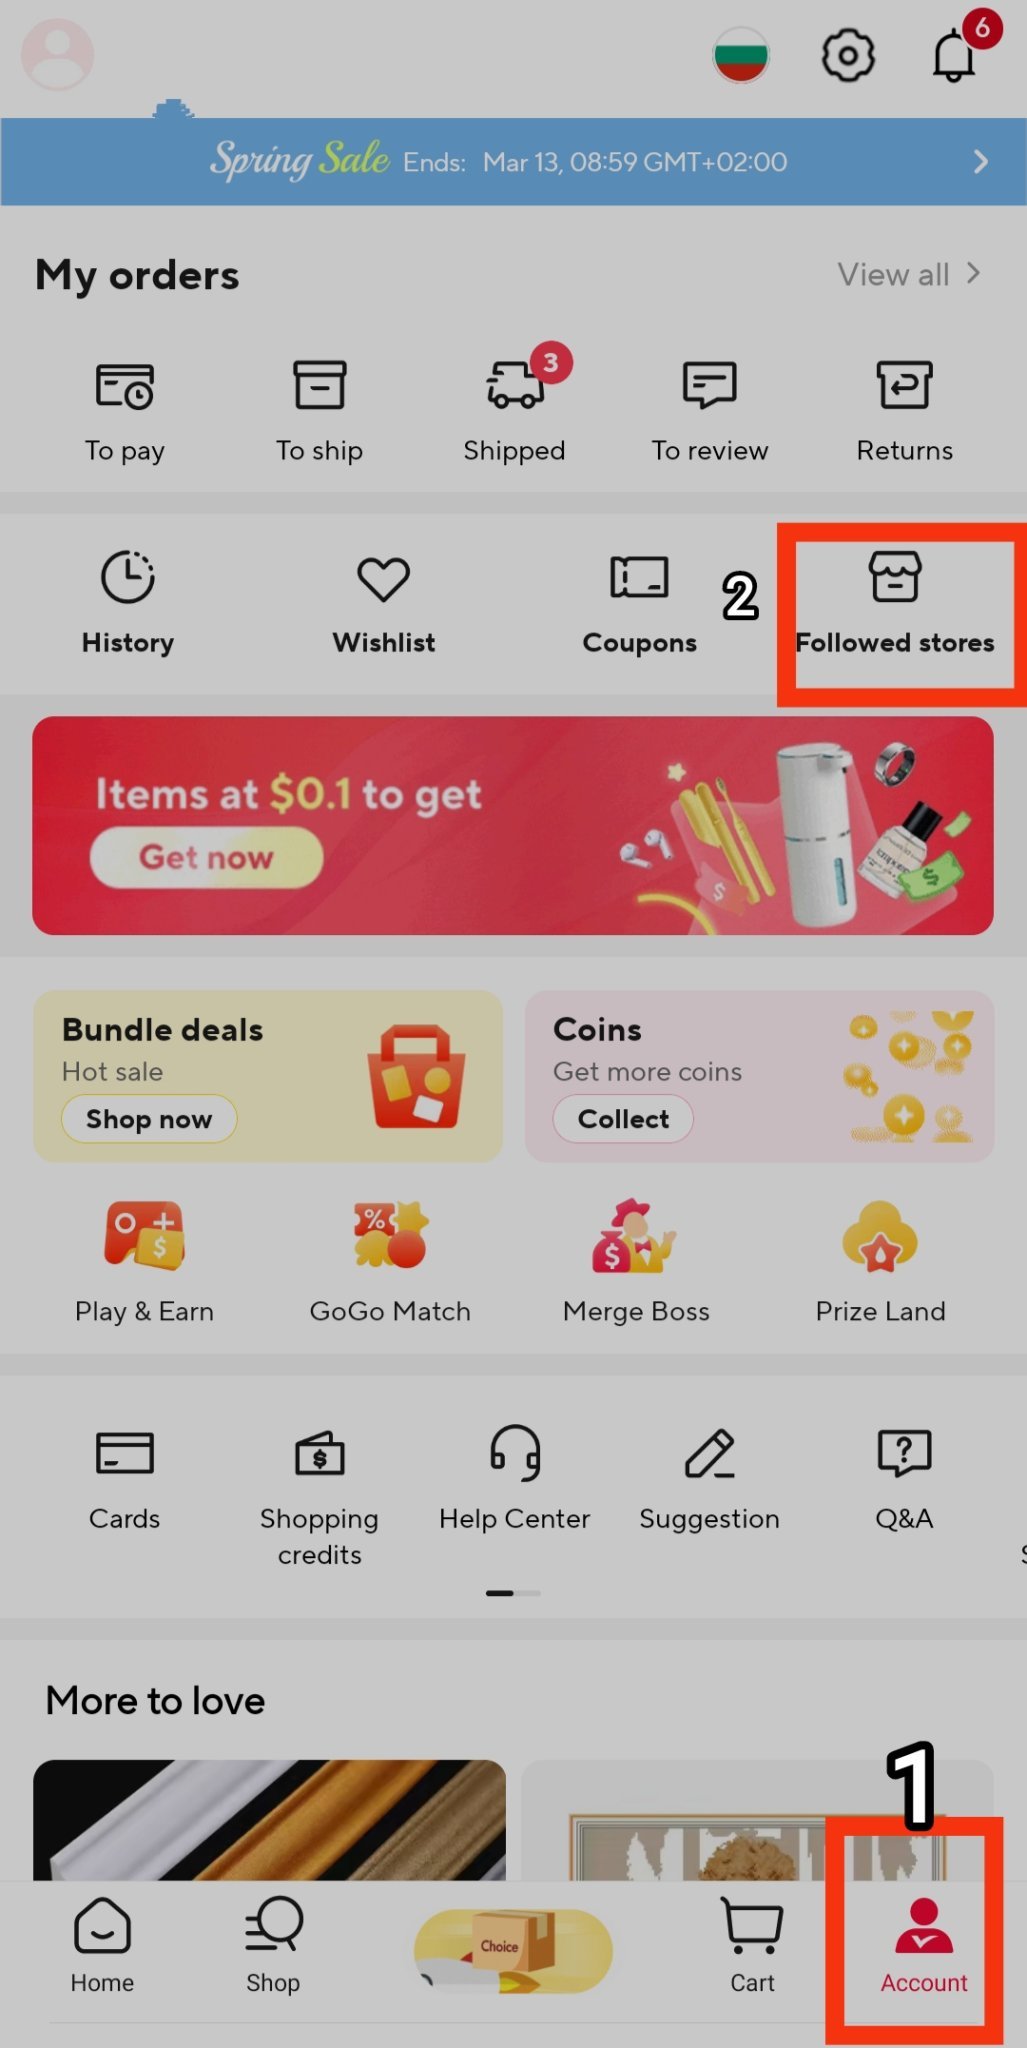Screen dimensions: 1027x2048
Task: Expand View all orders chevron
Action: pos(973,273)
